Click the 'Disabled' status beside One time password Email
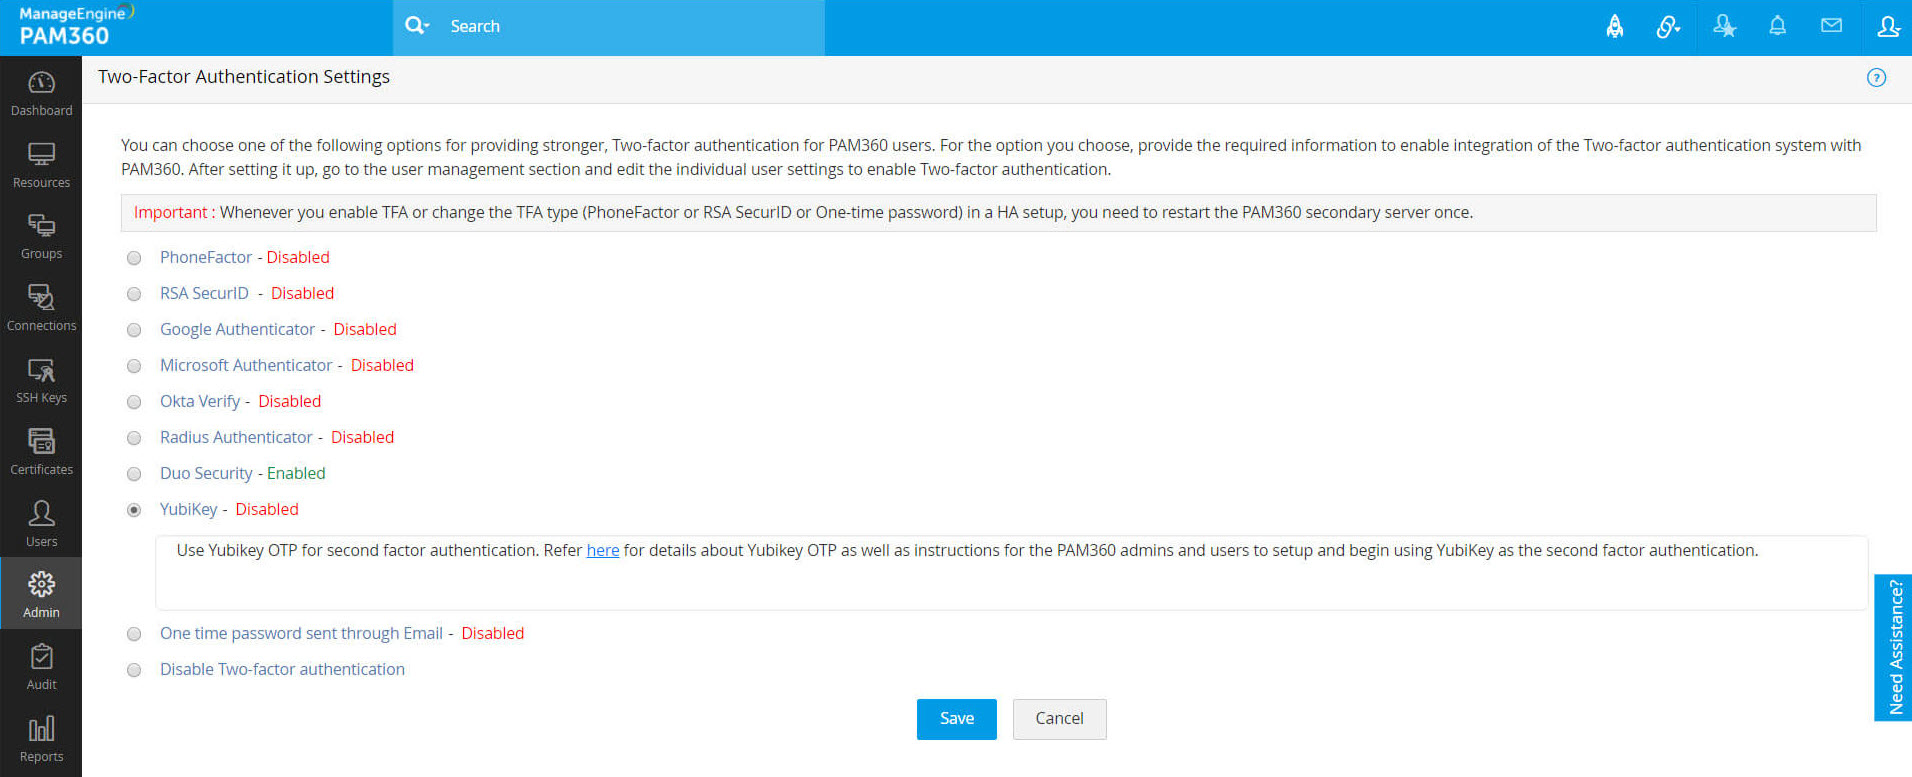This screenshot has height=777, width=1912. pos(493,633)
